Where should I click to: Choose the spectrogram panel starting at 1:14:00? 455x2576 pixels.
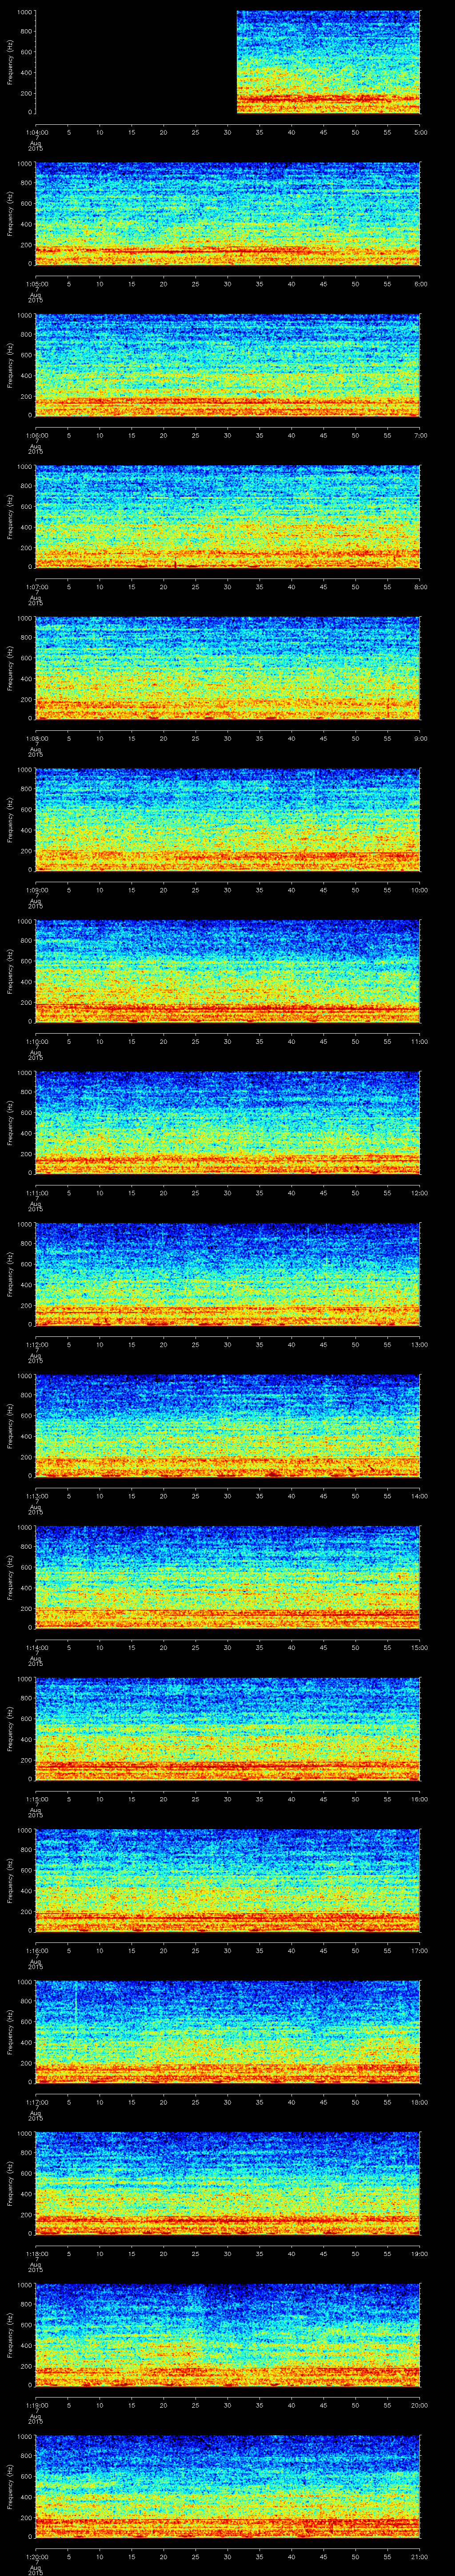tap(228, 1578)
